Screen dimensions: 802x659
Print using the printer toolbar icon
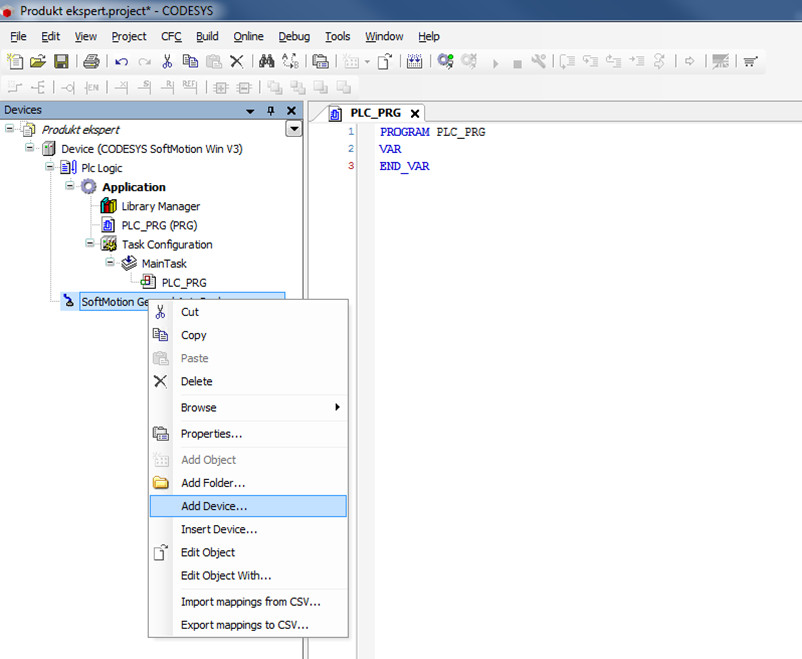point(91,61)
